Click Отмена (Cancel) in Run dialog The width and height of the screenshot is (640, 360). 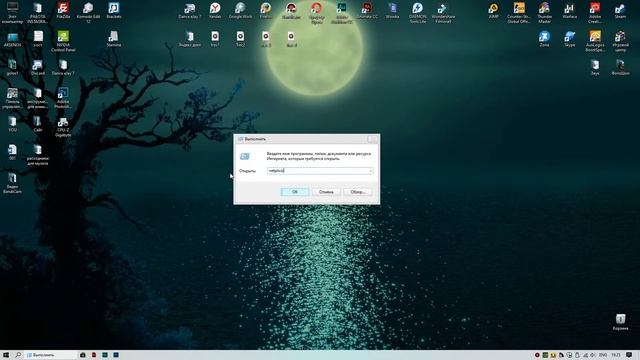[326, 191]
